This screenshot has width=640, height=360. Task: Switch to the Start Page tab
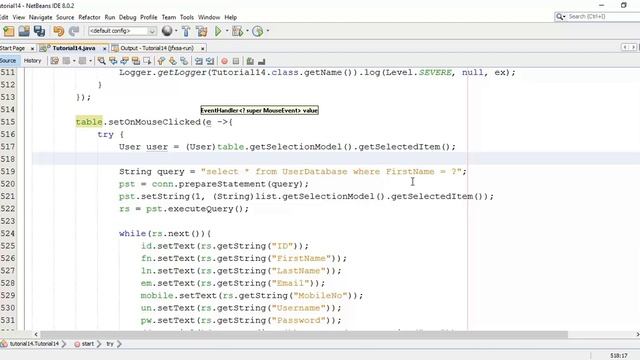[x=12, y=48]
